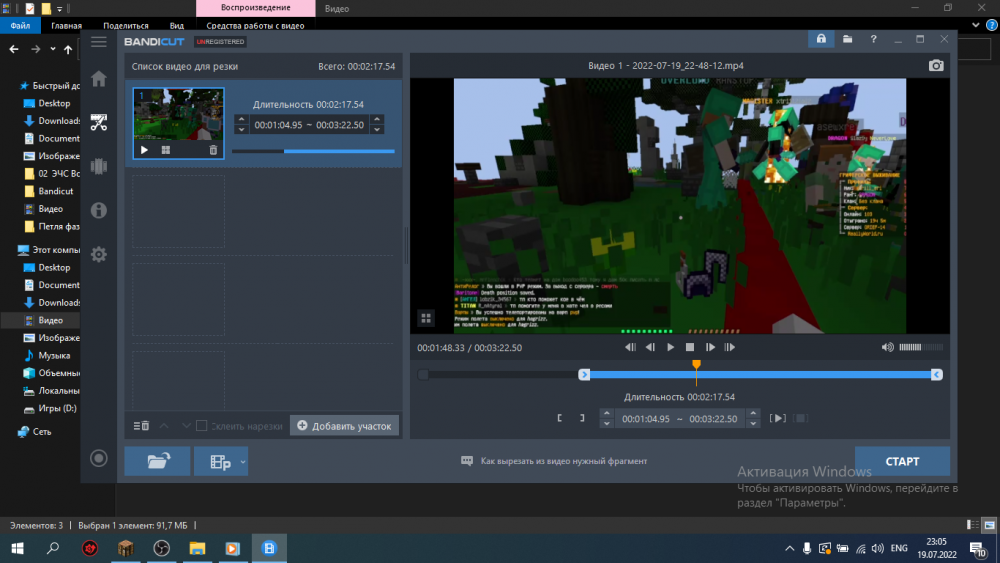Decrease segment 1 end time in list
1000x563 pixels.
[377, 129]
